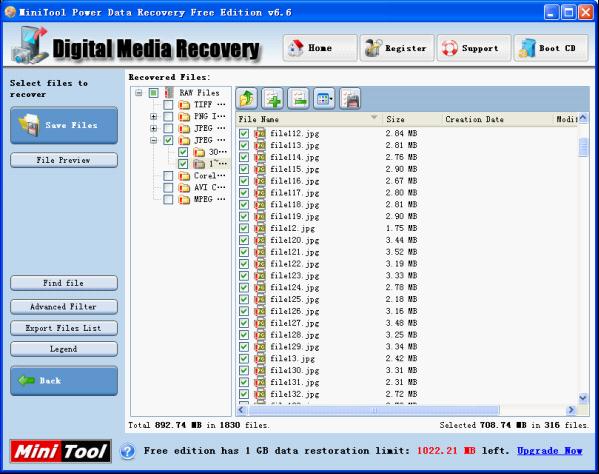Check the Corel folder checkbox
Screen dimensions: 599x474
pos(168,176)
